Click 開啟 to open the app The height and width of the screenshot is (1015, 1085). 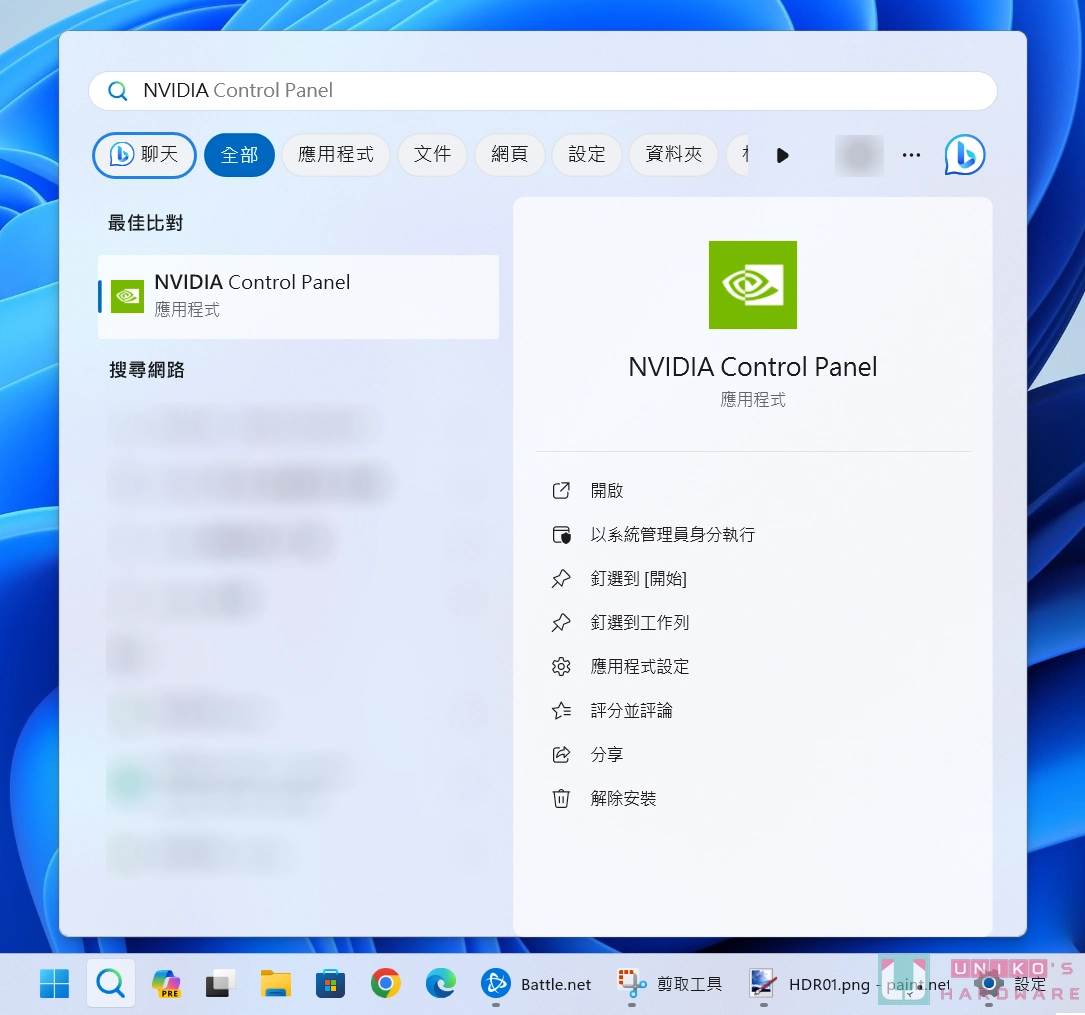point(607,491)
